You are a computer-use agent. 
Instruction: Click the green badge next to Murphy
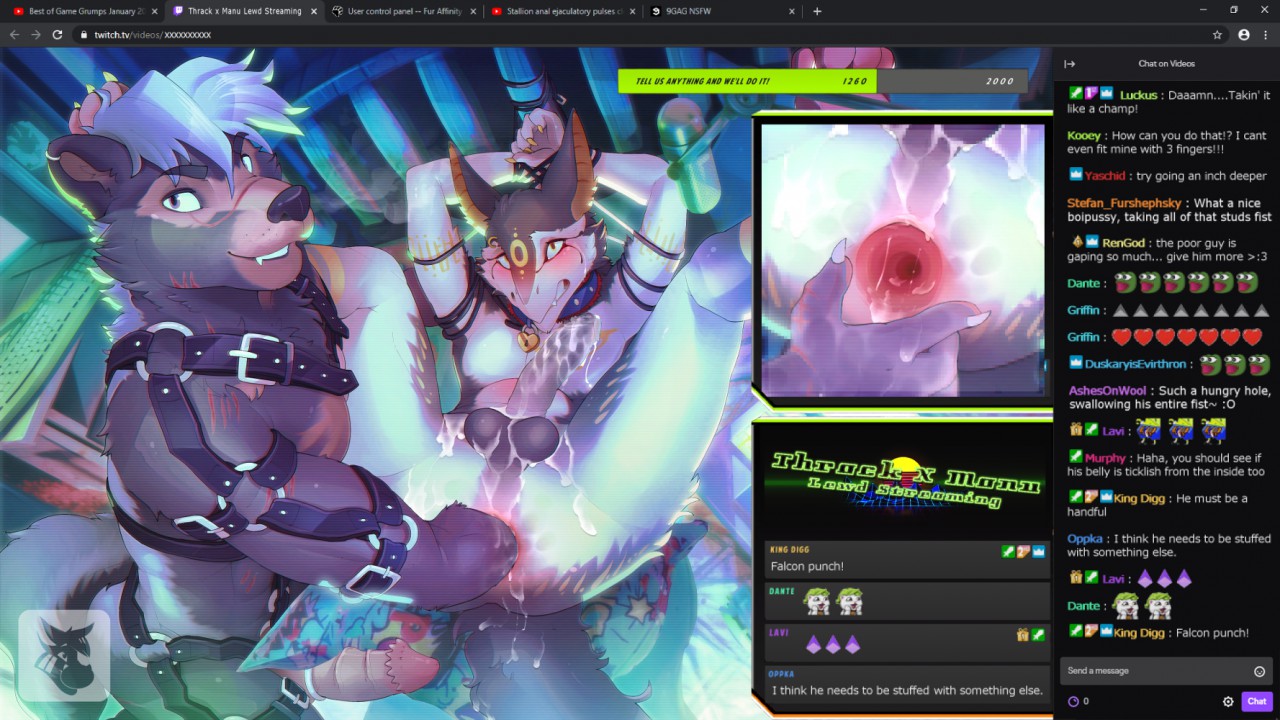click(x=1075, y=457)
